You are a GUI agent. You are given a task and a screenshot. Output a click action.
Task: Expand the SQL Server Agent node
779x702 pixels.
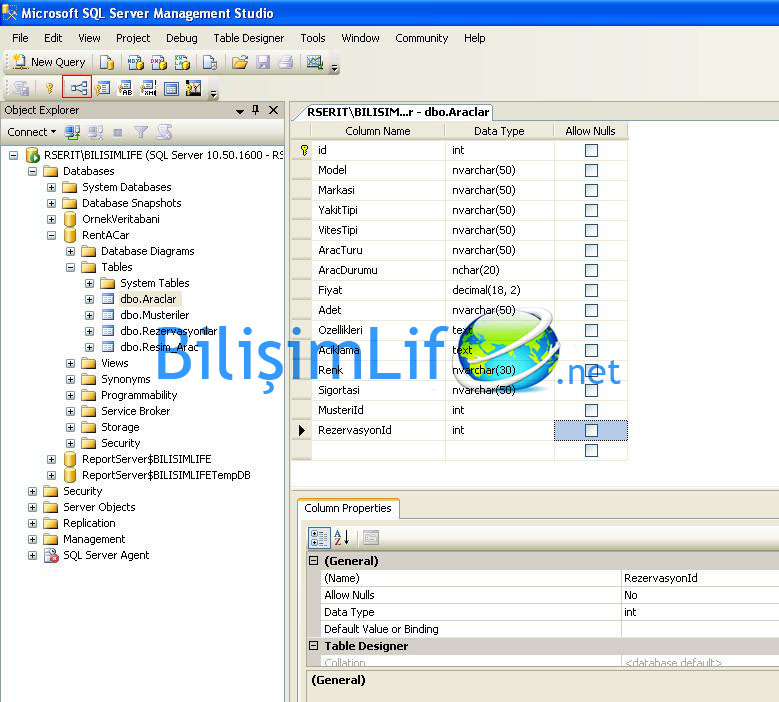tap(32, 555)
